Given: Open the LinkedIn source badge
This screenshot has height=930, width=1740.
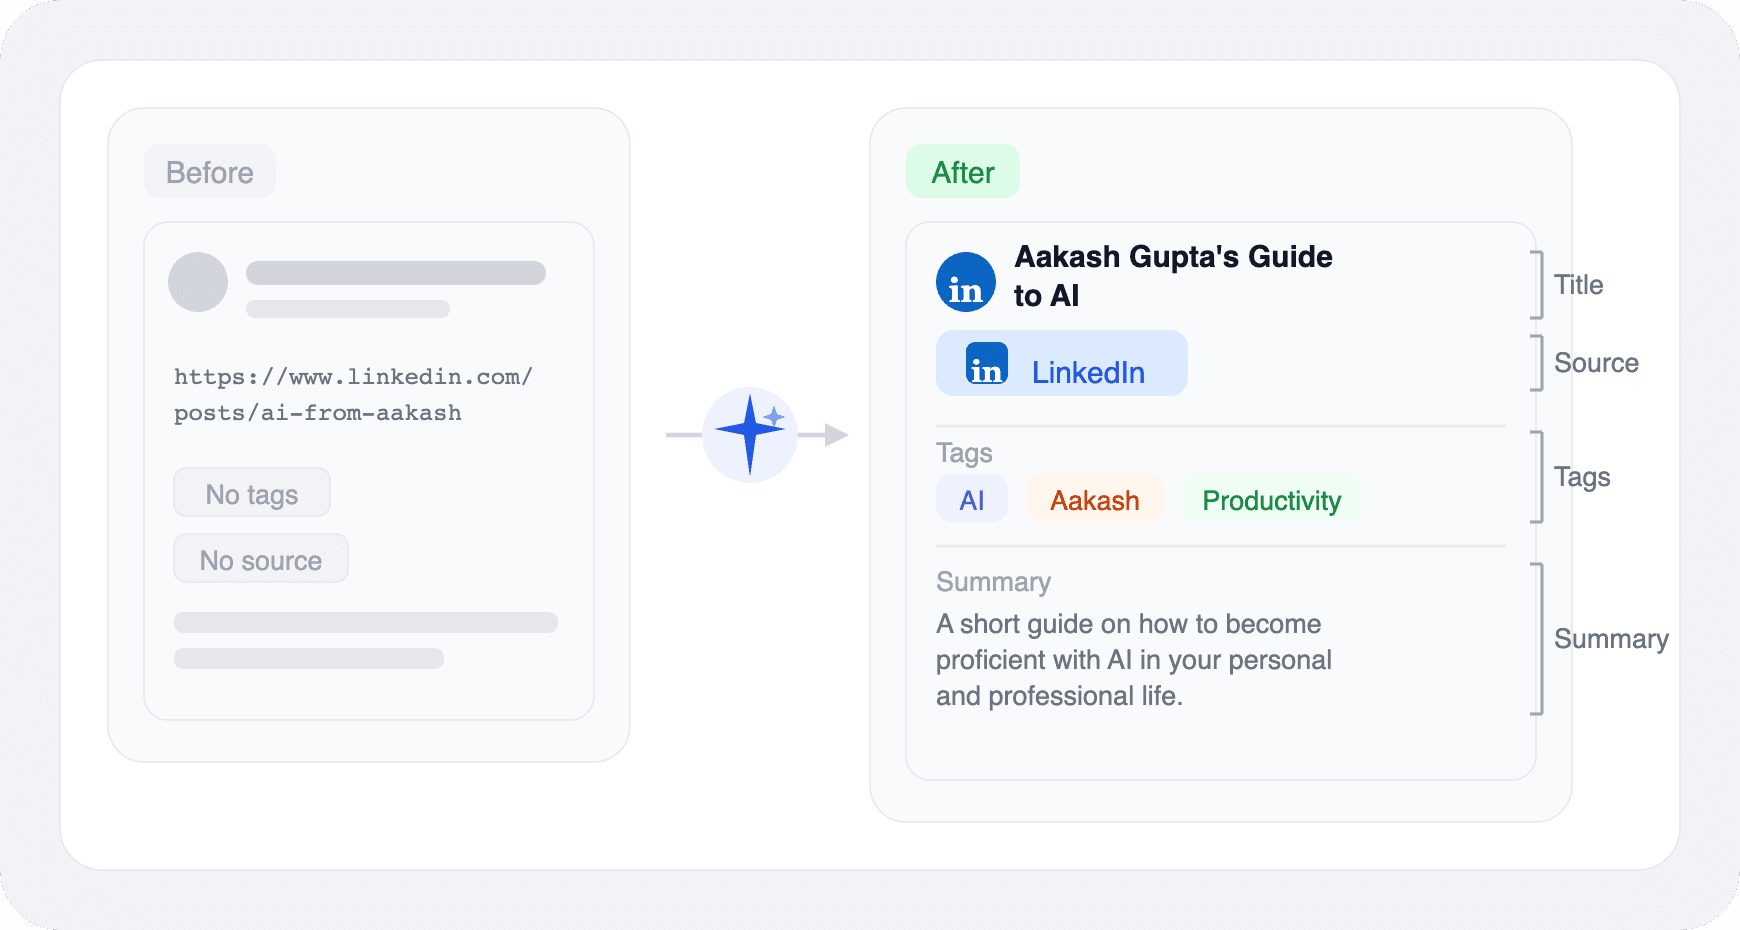Looking at the screenshot, I should pyautogui.click(x=1060, y=363).
